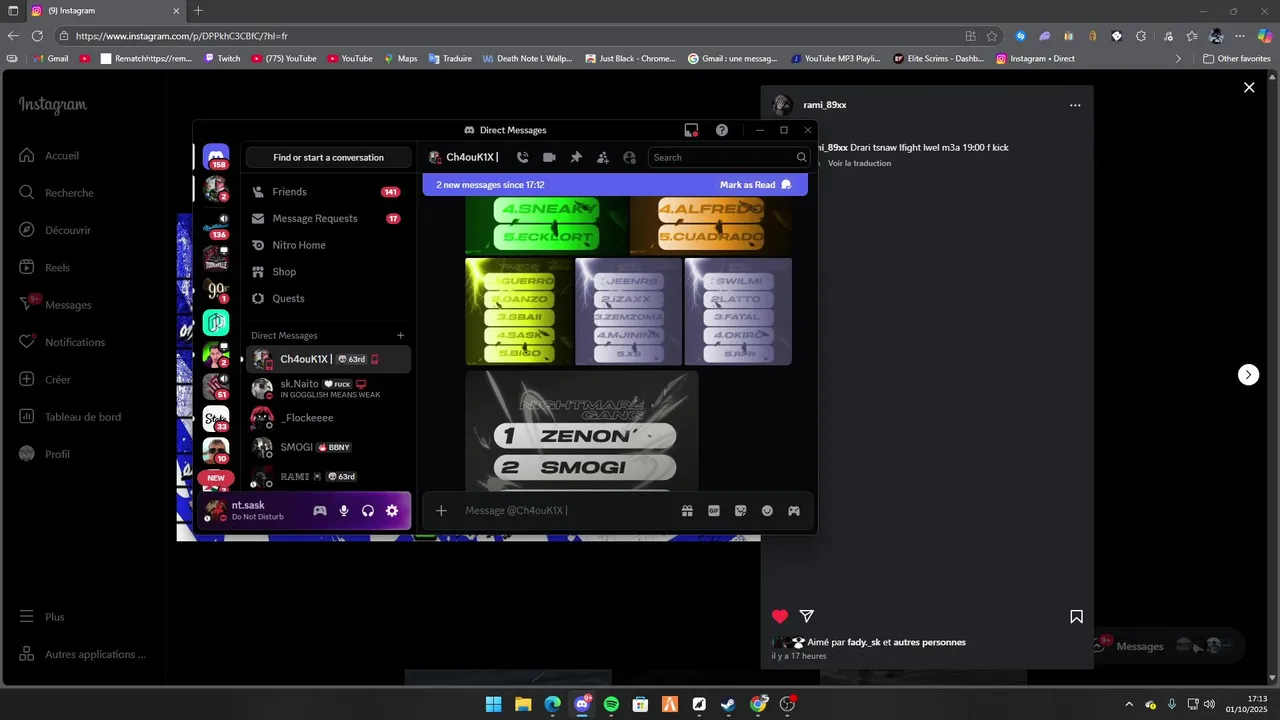The image size is (1280, 720).
Task: Open the Discord inbox icon in title bar
Action: coord(691,130)
